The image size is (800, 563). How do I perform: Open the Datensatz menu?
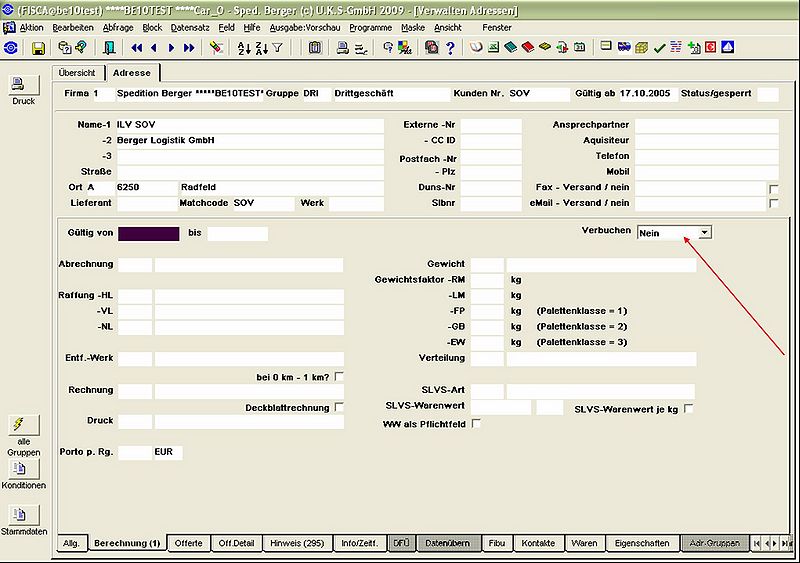click(x=190, y=28)
